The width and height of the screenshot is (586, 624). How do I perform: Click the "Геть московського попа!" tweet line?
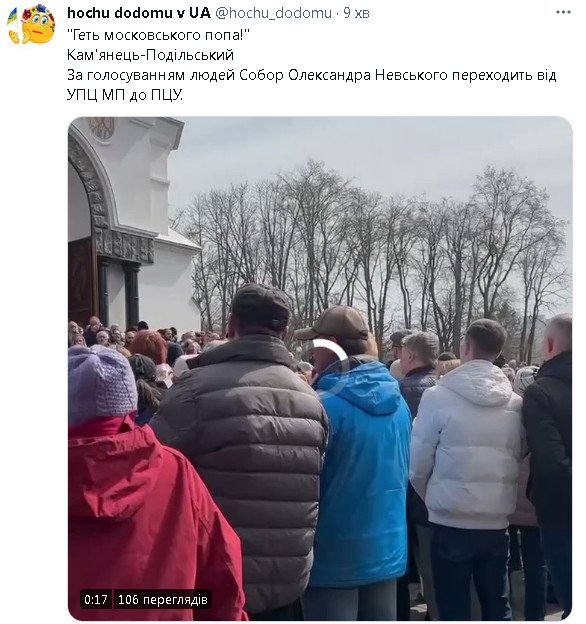pyautogui.click(x=158, y=35)
